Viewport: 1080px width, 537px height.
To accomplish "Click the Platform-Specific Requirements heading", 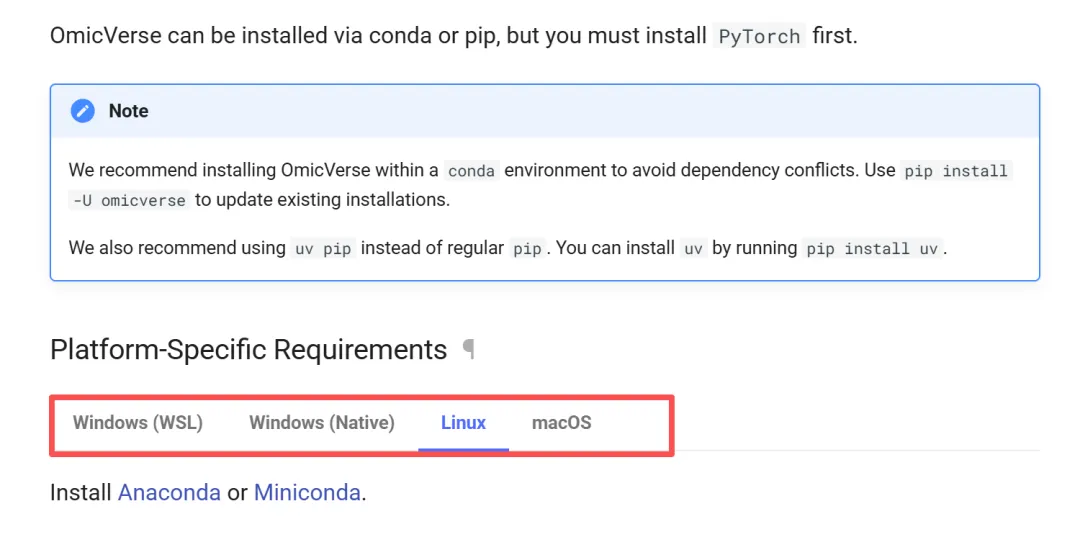I will coord(248,350).
